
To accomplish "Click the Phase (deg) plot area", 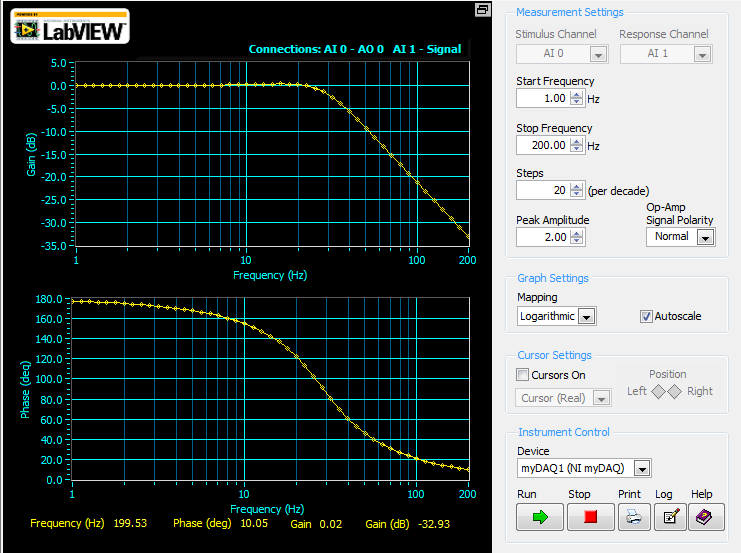I will (x=270, y=389).
